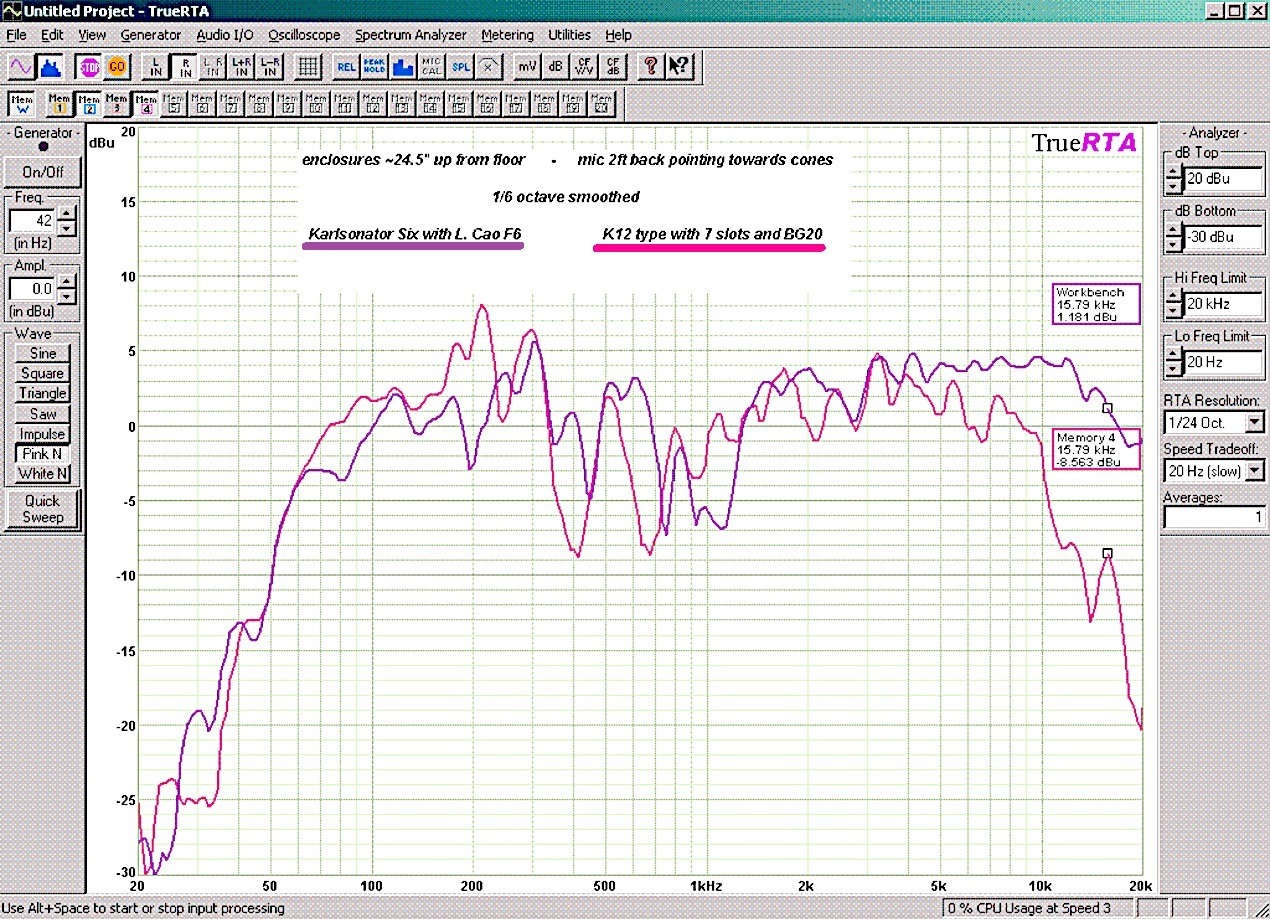Image resolution: width=1270 pixels, height=920 pixels.
Task: Toggle the Mem 2 memory icon
Action: pyautogui.click(x=88, y=103)
